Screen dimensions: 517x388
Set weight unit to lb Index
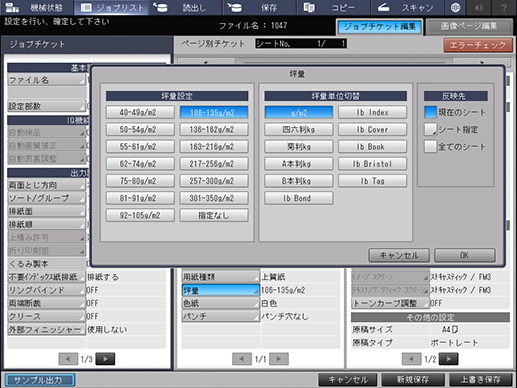(373, 112)
